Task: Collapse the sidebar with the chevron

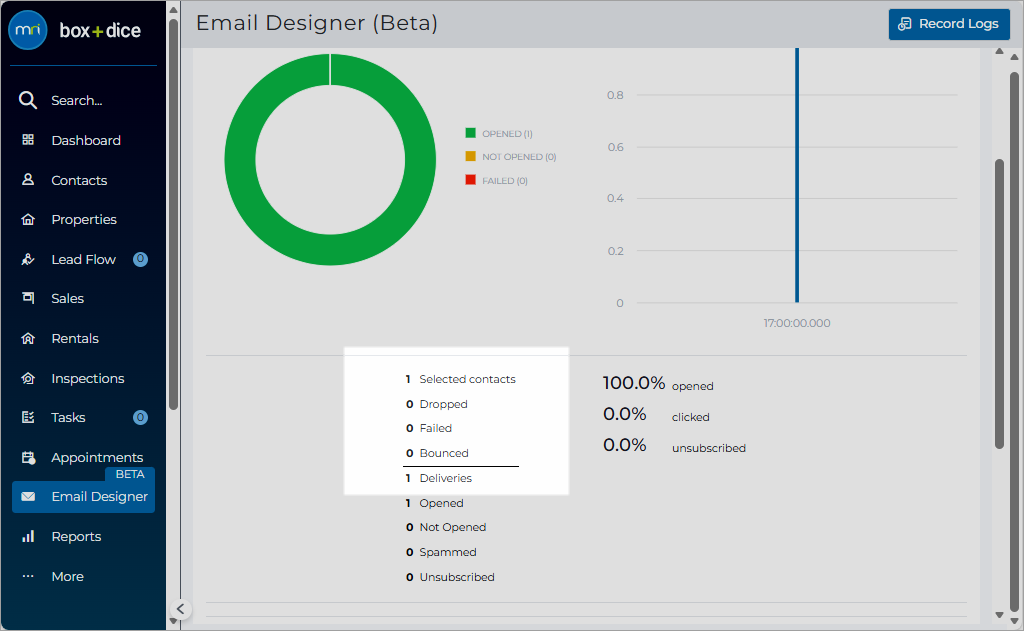Action: click(x=180, y=609)
